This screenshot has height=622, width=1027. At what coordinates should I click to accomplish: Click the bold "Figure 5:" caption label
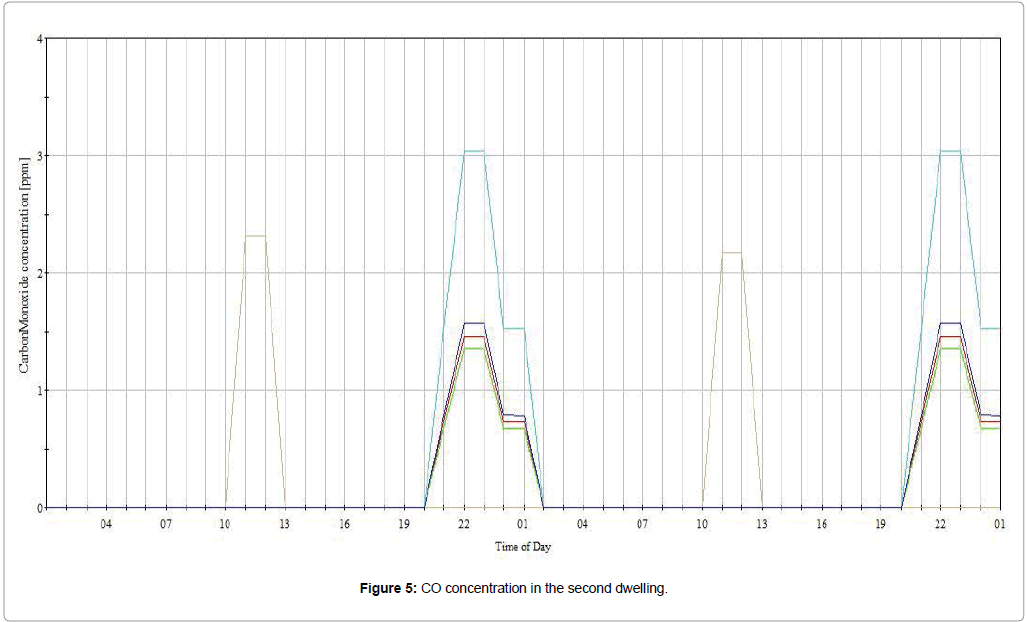pos(388,589)
